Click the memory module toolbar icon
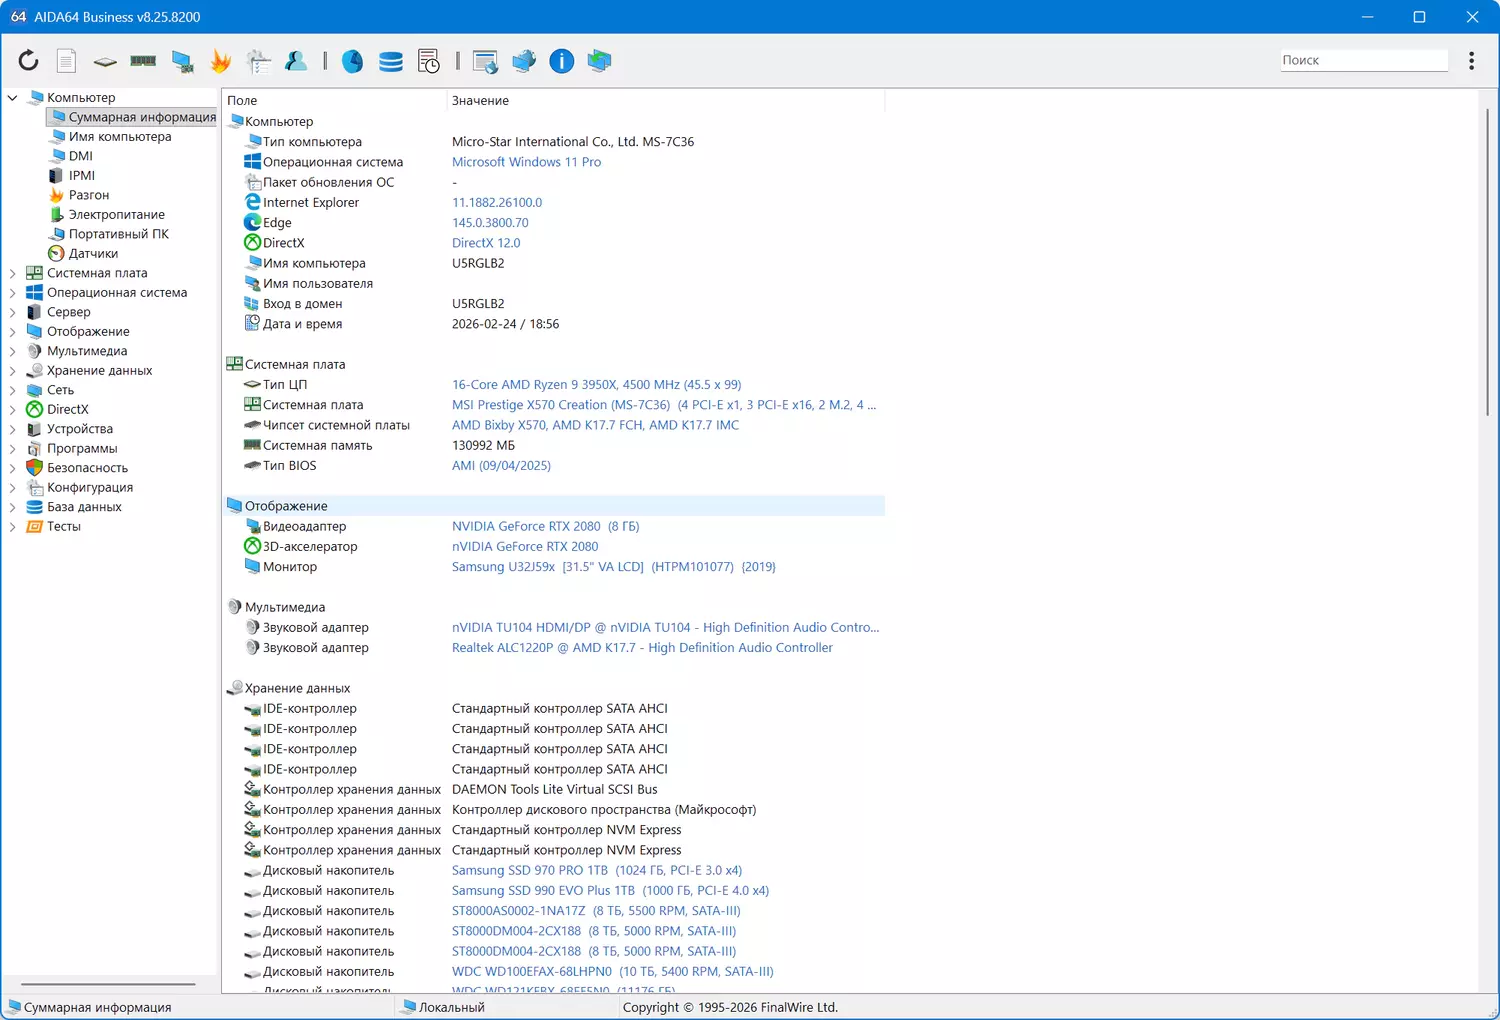 tap(143, 61)
